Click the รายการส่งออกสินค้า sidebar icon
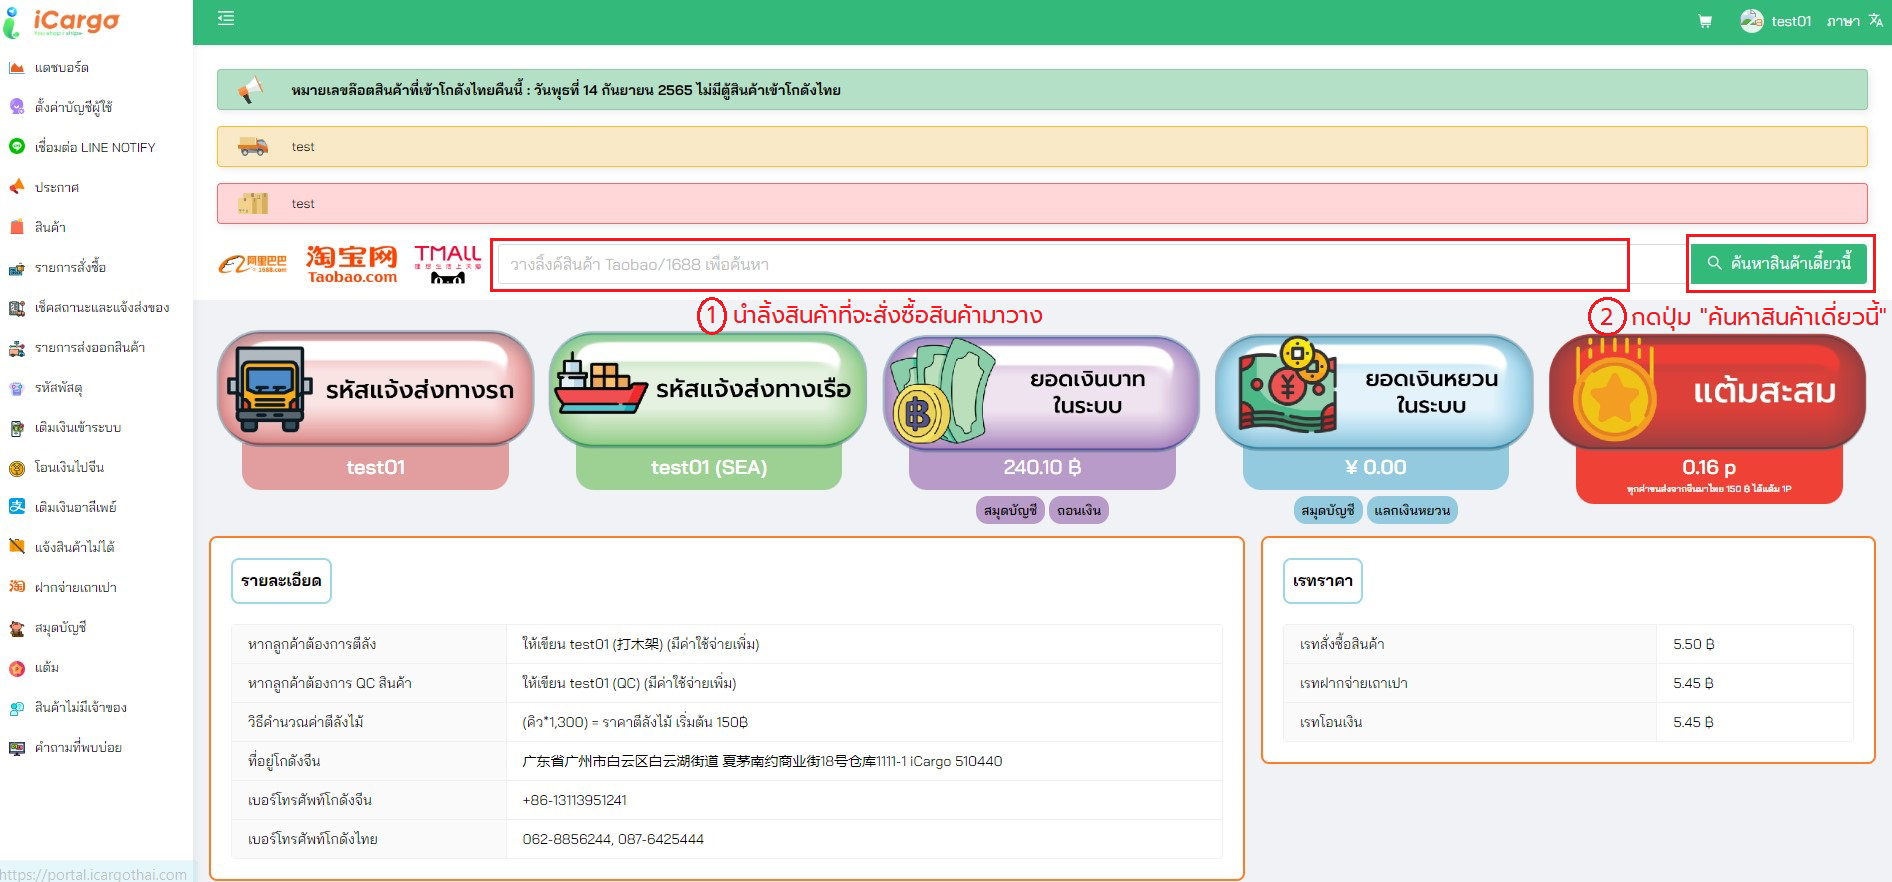This screenshot has height=882, width=1892. [x=16, y=348]
